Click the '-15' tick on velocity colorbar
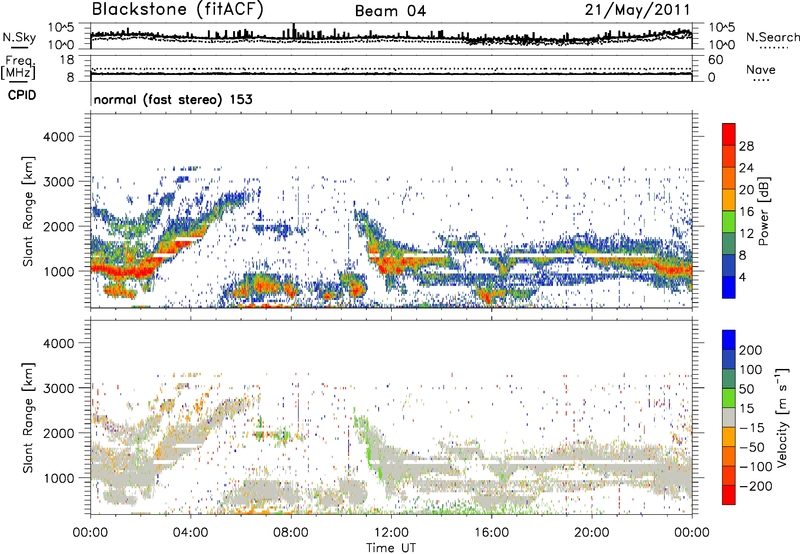Screen dimensions: 800x554 click(752, 427)
